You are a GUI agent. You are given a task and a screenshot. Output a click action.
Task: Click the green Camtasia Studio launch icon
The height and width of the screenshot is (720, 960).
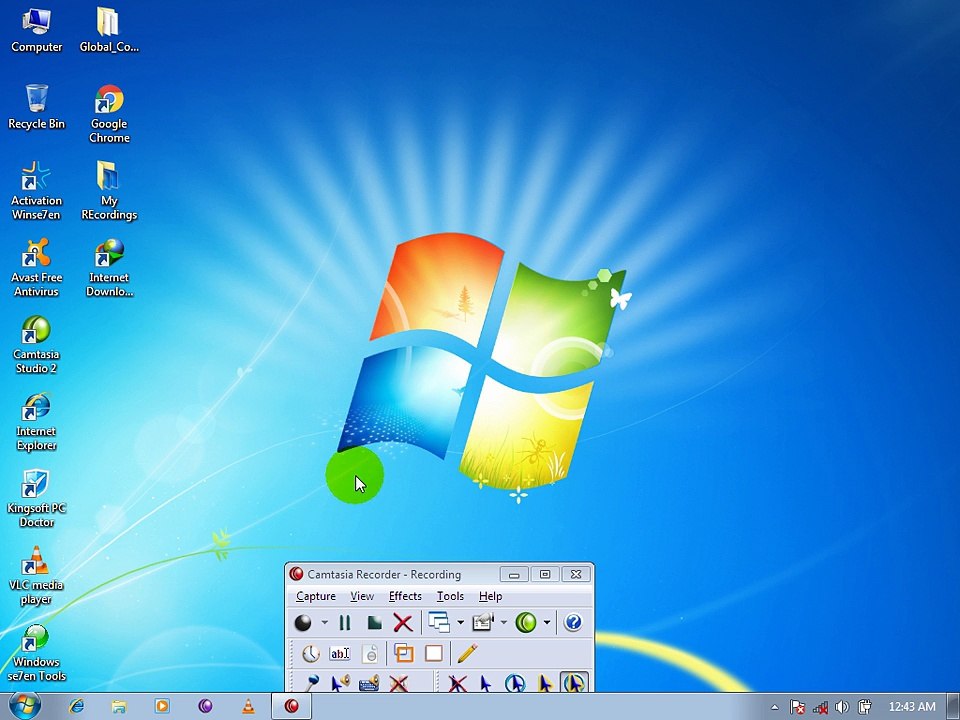point(526,623)
